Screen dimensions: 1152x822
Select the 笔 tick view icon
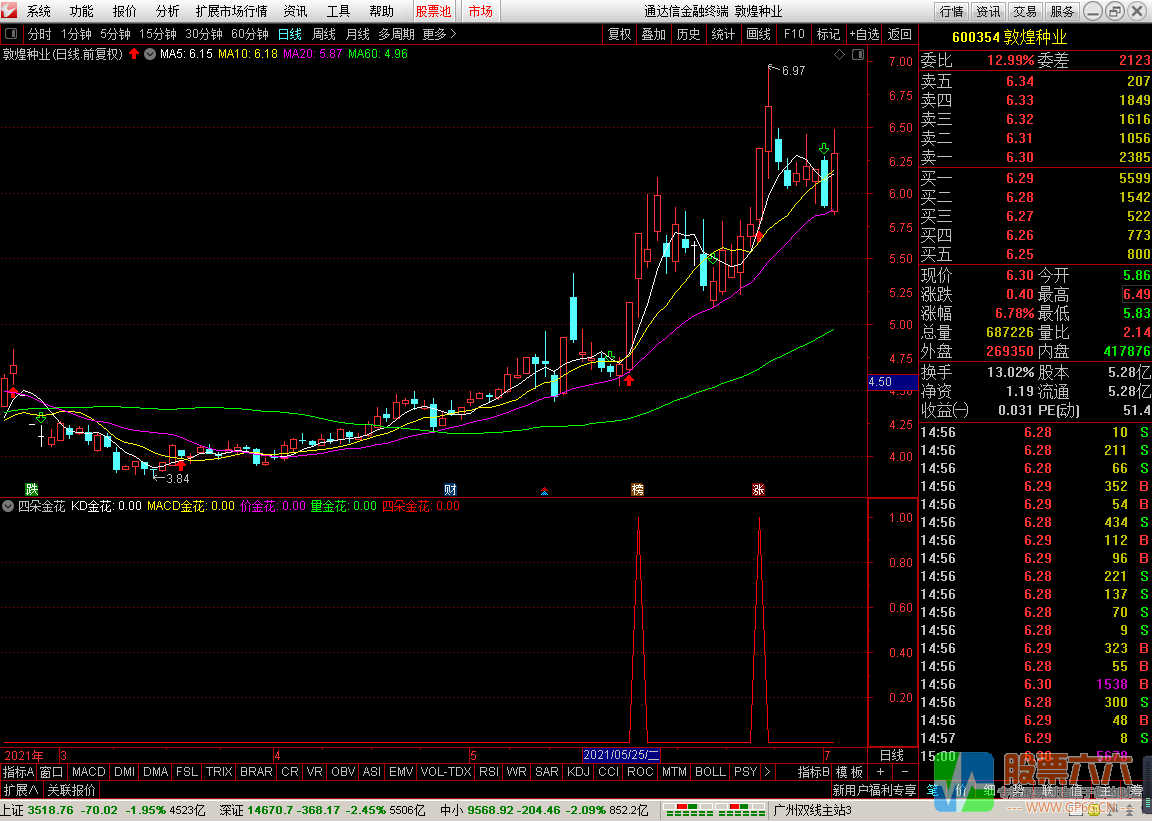(x=932, y=790)
